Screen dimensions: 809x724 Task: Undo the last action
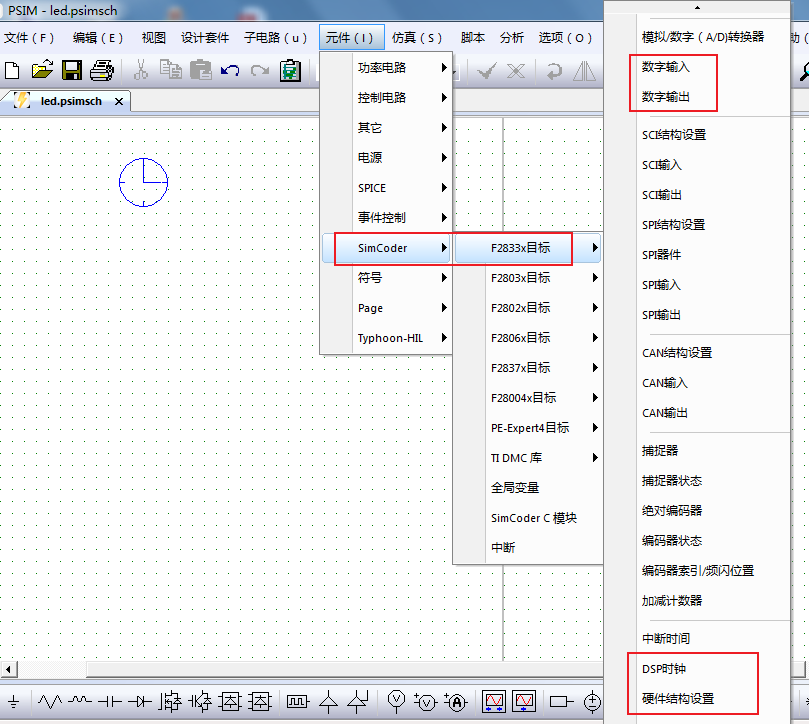pos(230,71)
